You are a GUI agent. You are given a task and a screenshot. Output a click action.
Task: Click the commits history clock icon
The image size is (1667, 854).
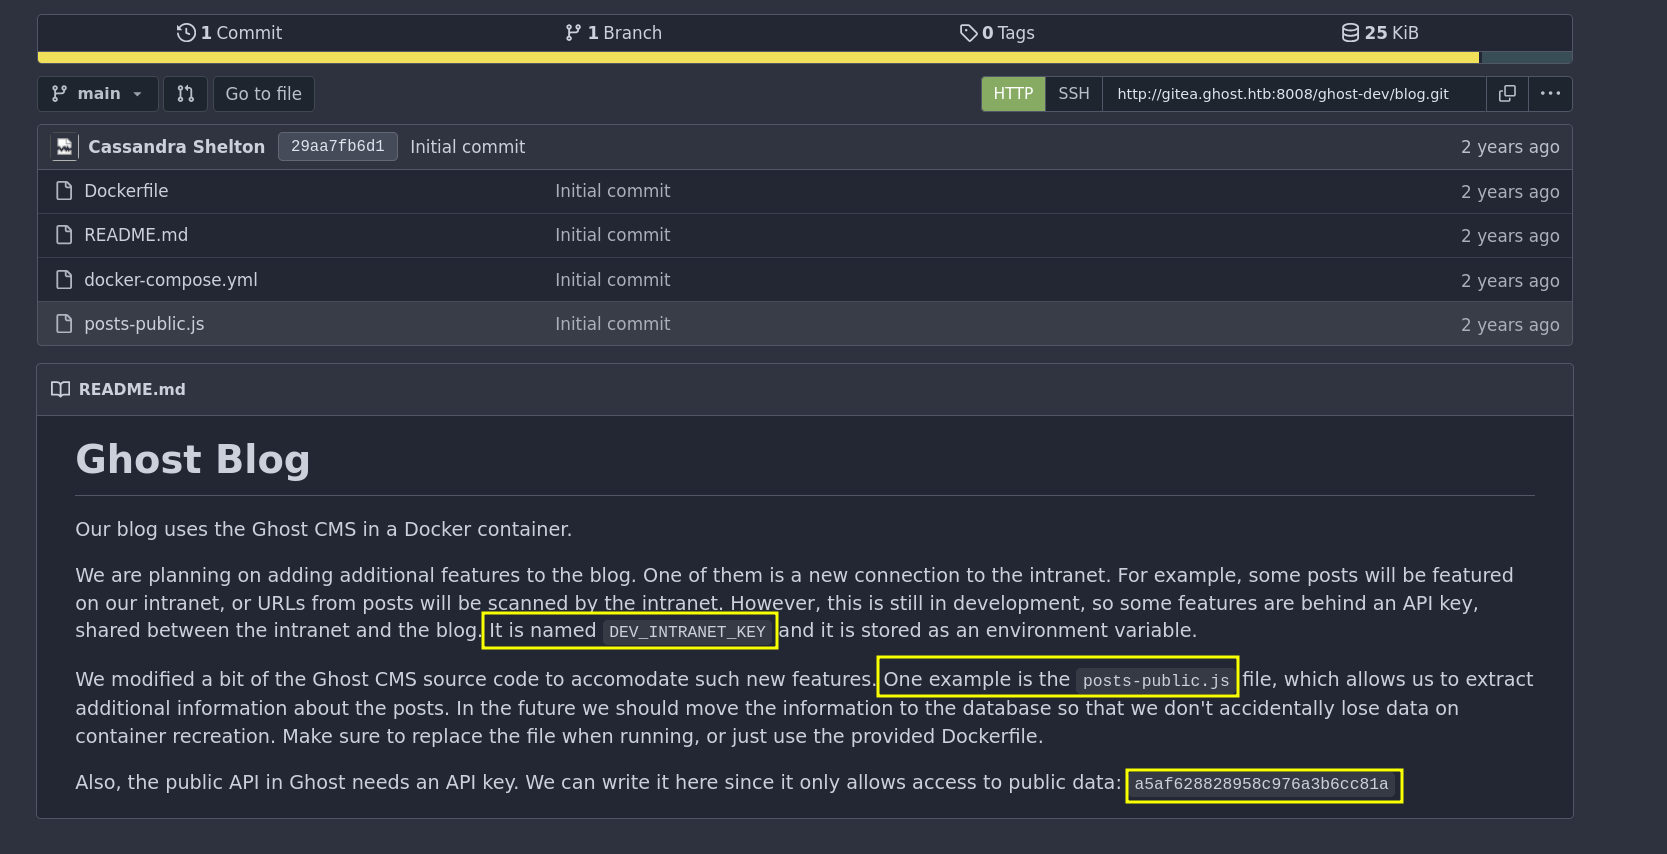[x=186, y=33]
